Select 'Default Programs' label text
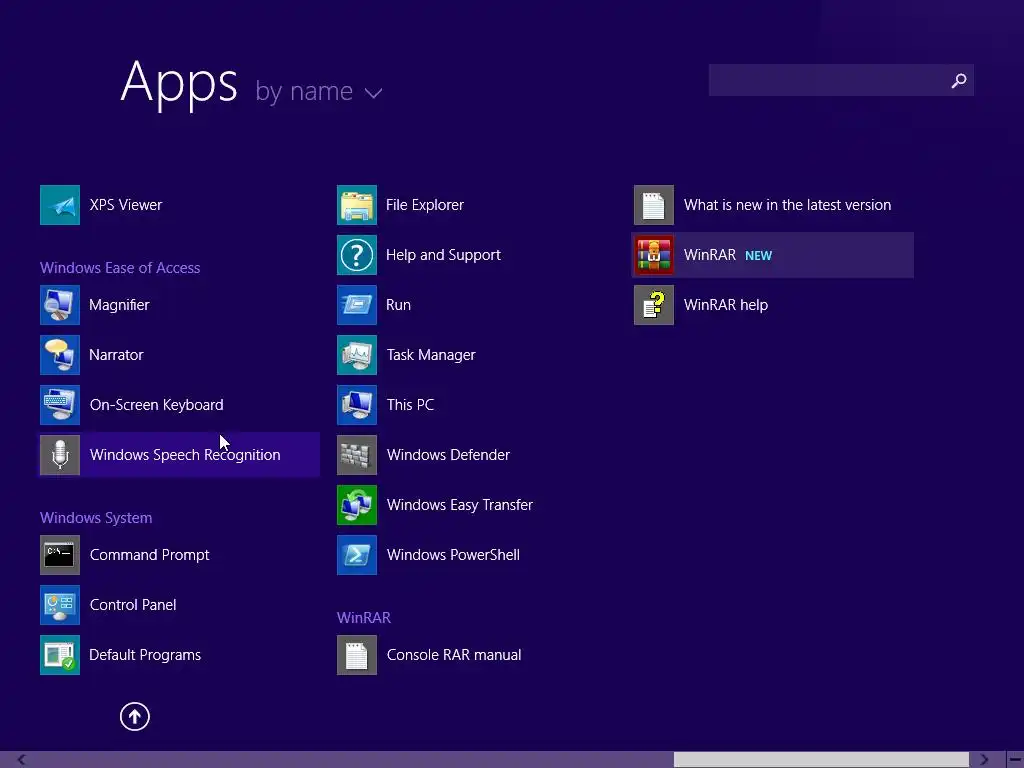The height and width of the screenshot is (768, 1024). (x=145, y=655)
